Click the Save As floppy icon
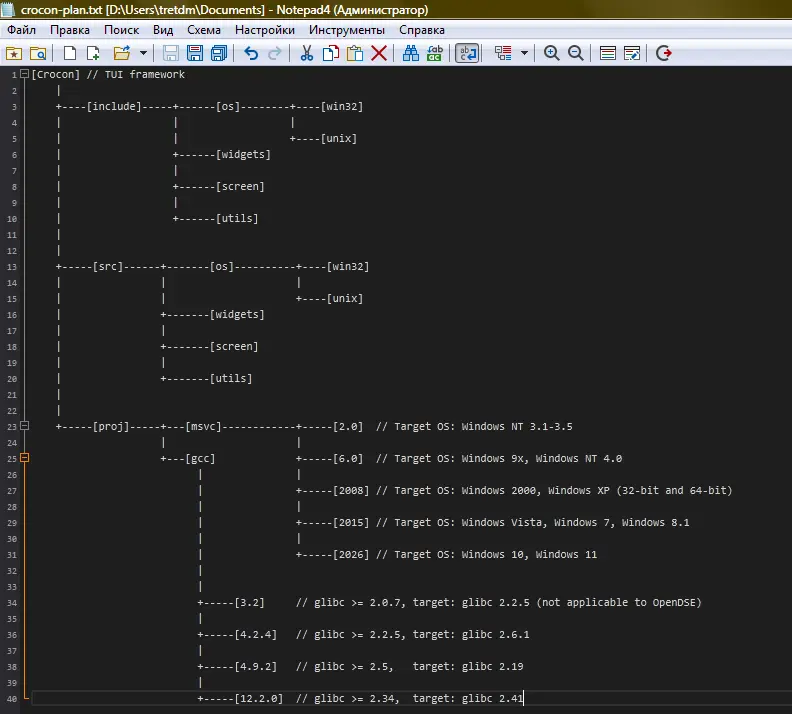Image resolution: width=792 pixels, height=714 pixels. click(x=195, y=53)
